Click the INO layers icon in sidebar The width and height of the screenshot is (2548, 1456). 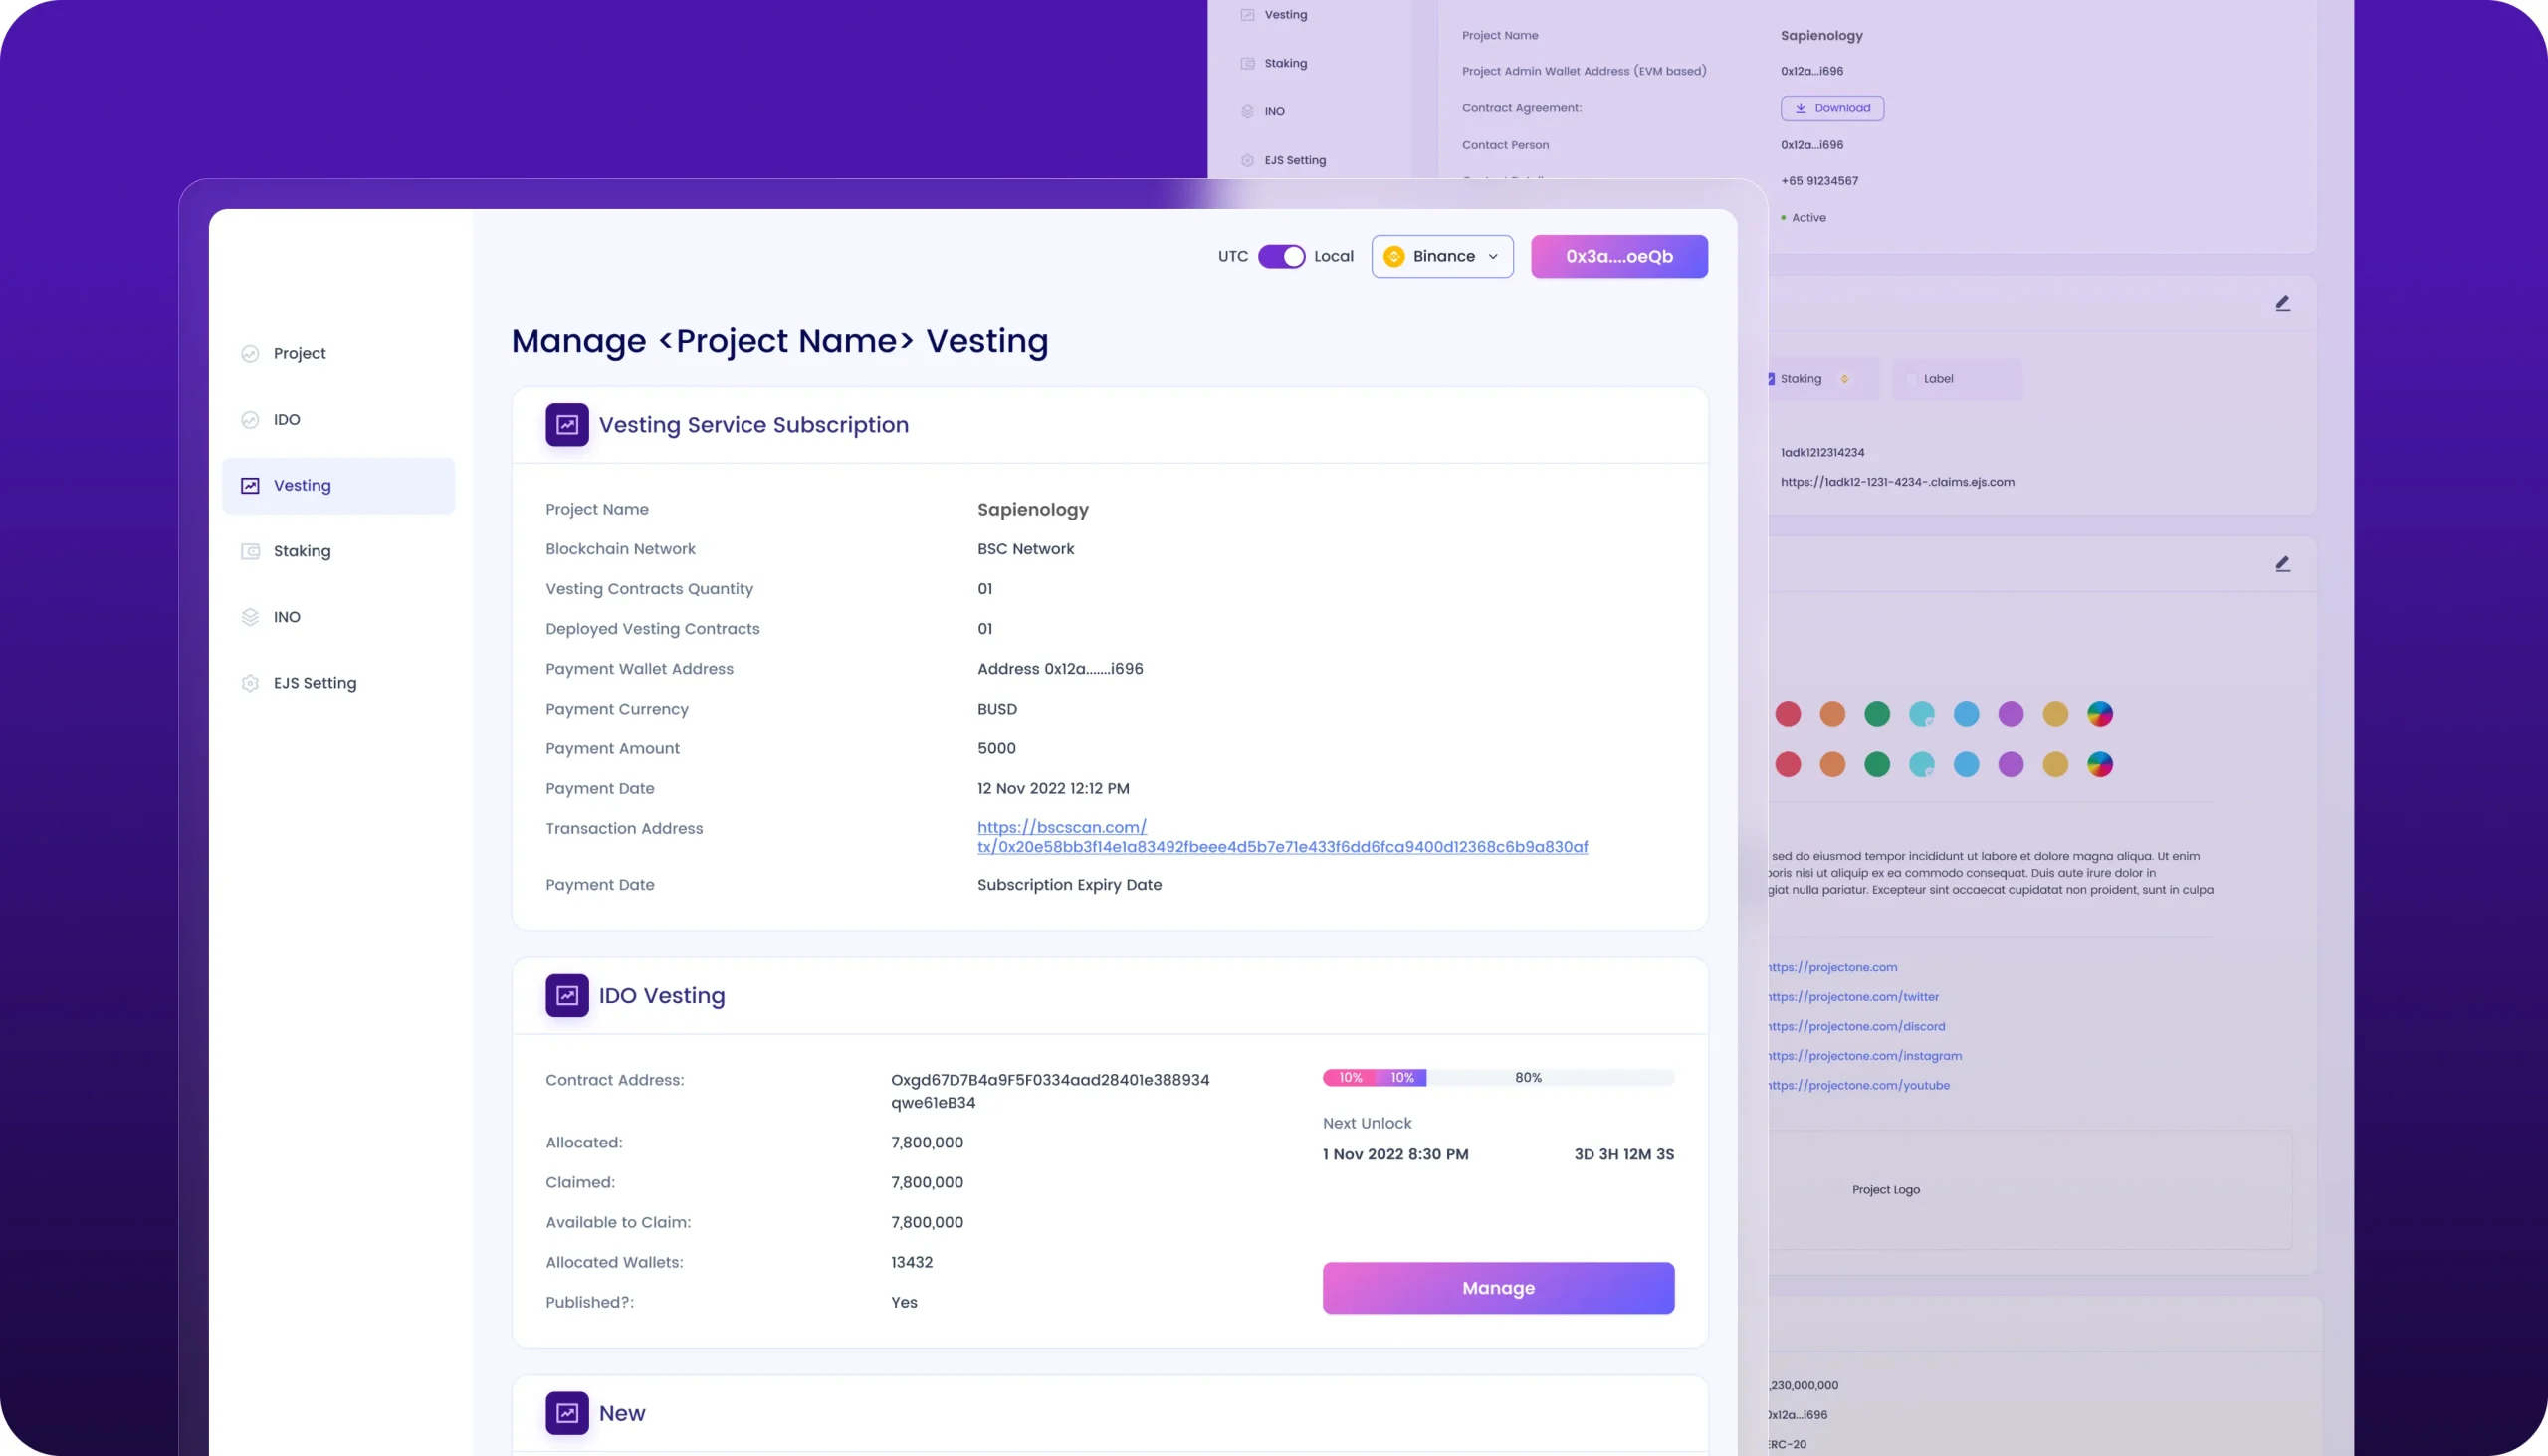tap(250, 618)
